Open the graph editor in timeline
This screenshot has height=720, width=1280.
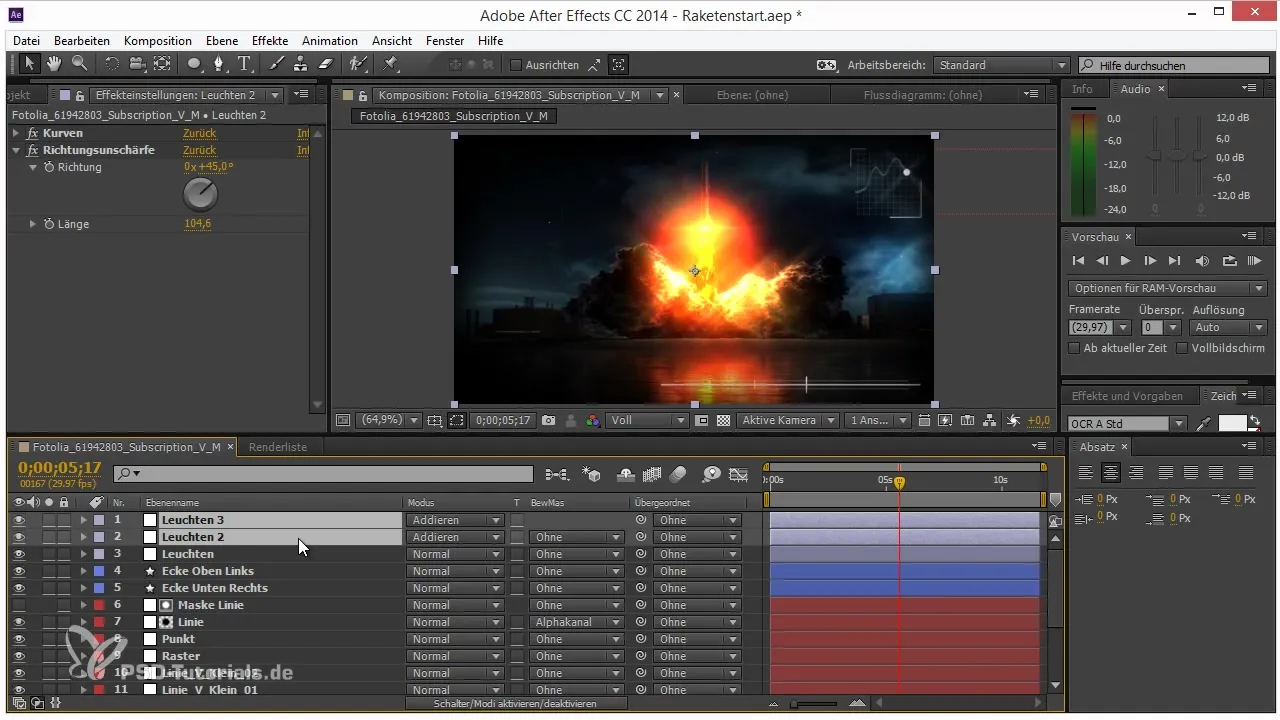(739, 474)
